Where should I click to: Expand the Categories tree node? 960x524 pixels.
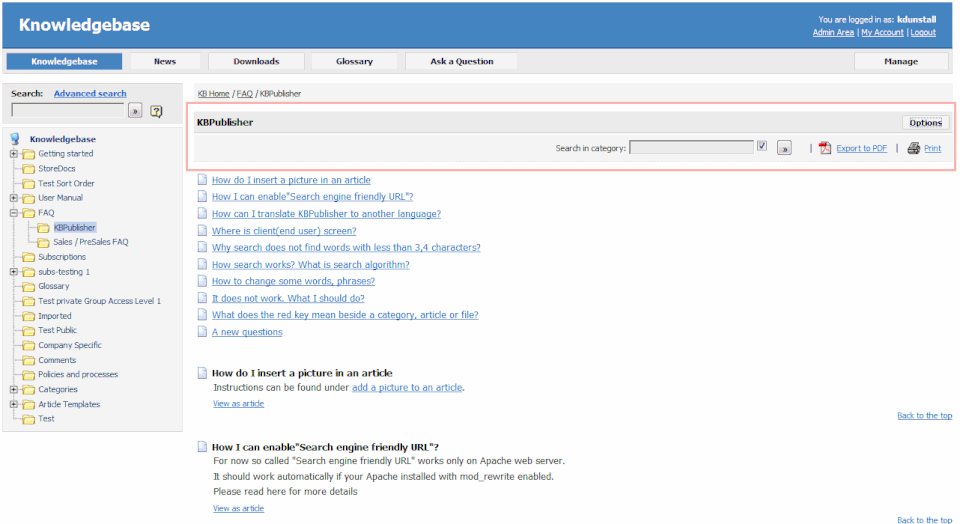[13, 389]
